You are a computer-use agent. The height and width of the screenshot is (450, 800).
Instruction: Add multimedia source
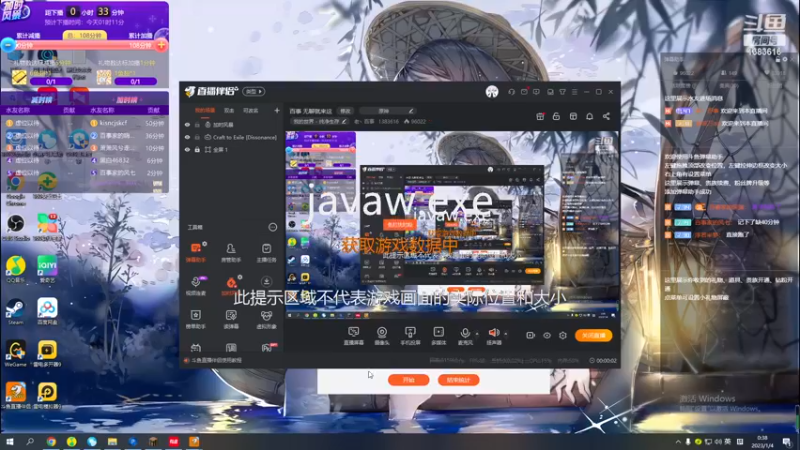pyautogui.click(x=439, y=336)
